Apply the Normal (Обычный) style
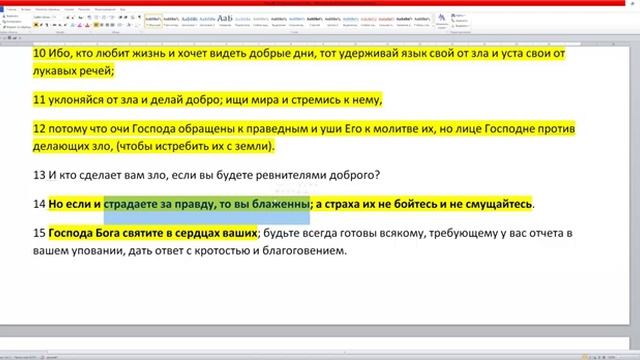This screenshot has height=360, width=640. coord(153,21)
